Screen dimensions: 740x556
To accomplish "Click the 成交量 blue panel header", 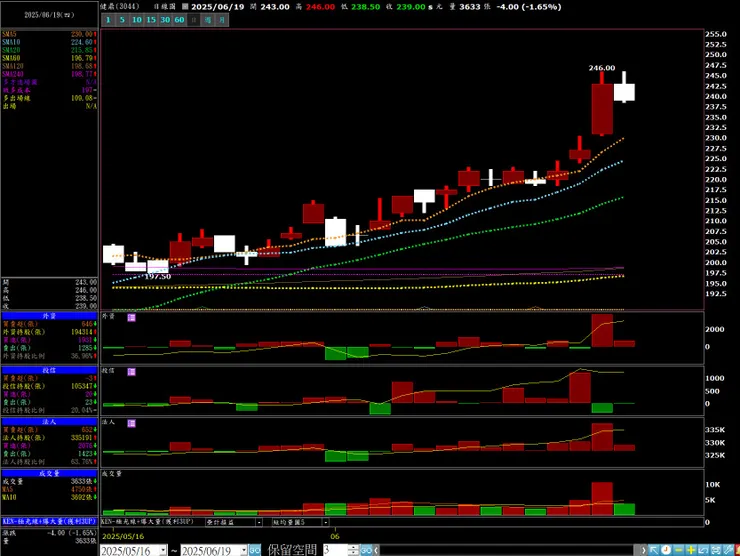I will click(x=49, y=473).
